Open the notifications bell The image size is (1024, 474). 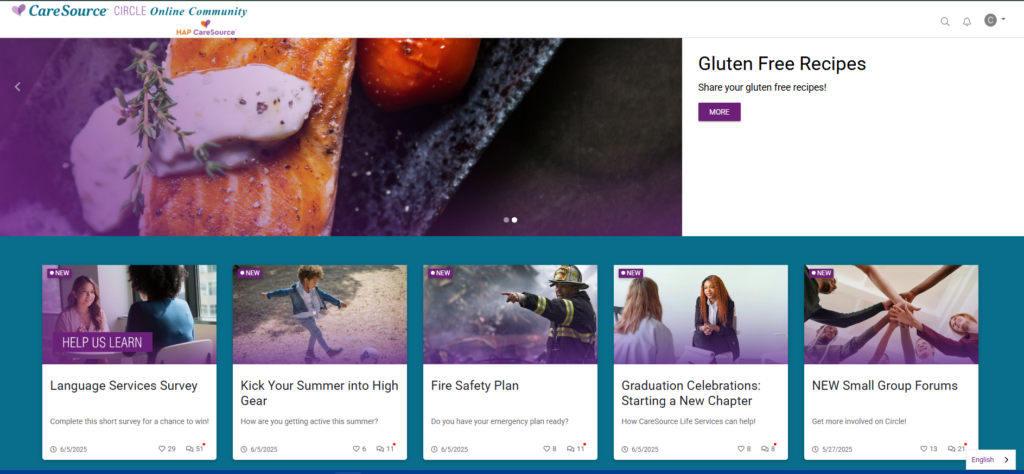(967, 21)
